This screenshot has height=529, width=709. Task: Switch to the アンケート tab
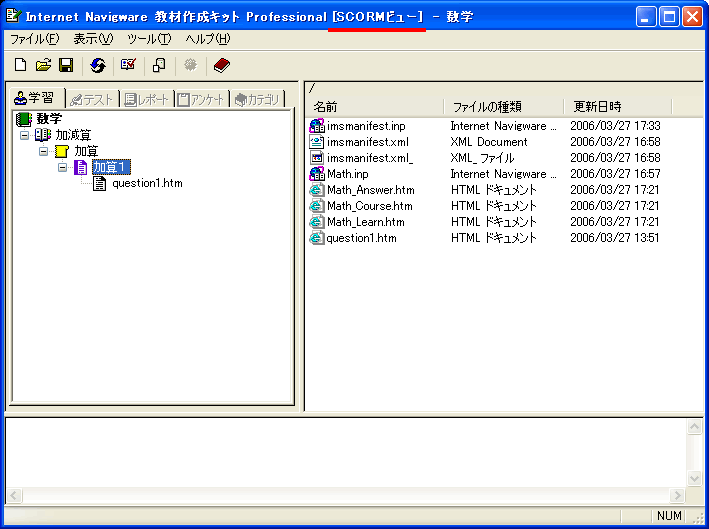pos(202,99)
